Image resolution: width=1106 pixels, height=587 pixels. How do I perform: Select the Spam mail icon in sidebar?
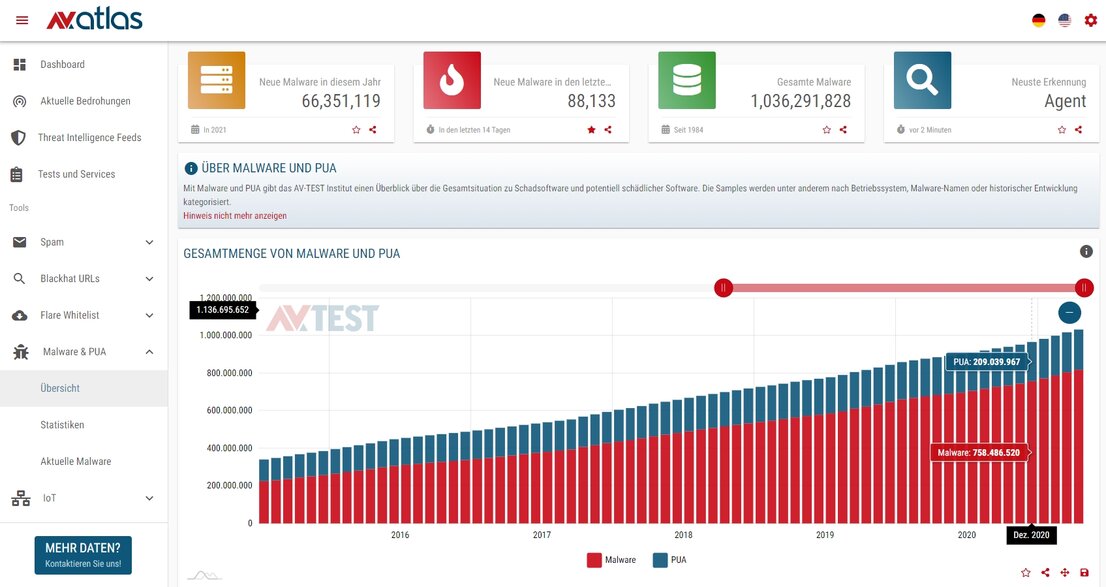(20, 242)
